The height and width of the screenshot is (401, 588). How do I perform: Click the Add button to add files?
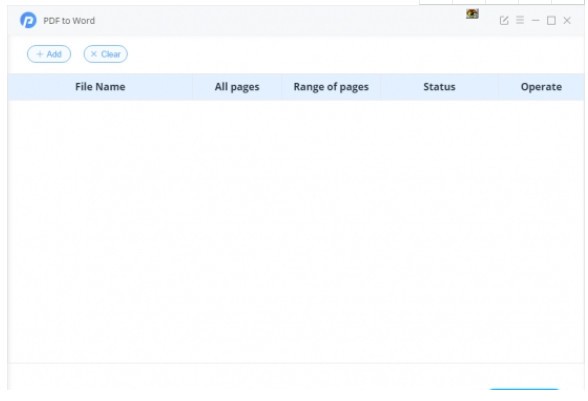coord(49,54)
